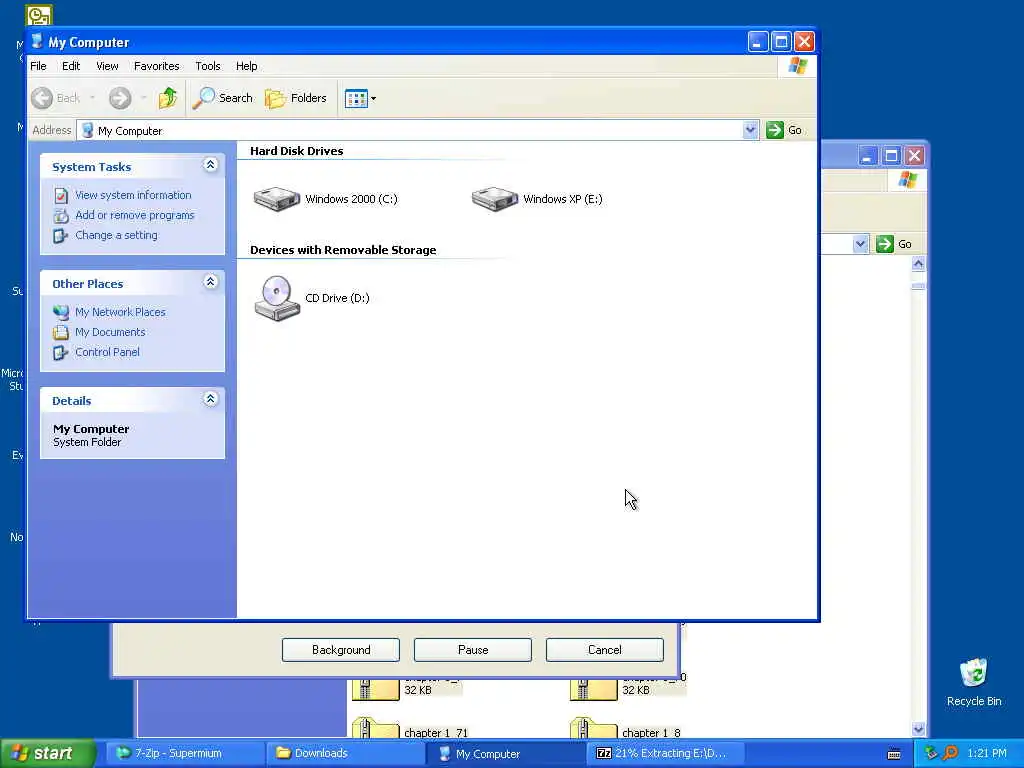Collapse the Other Places panel
This screenshot has height=768, width=1024.
(210, 281)
